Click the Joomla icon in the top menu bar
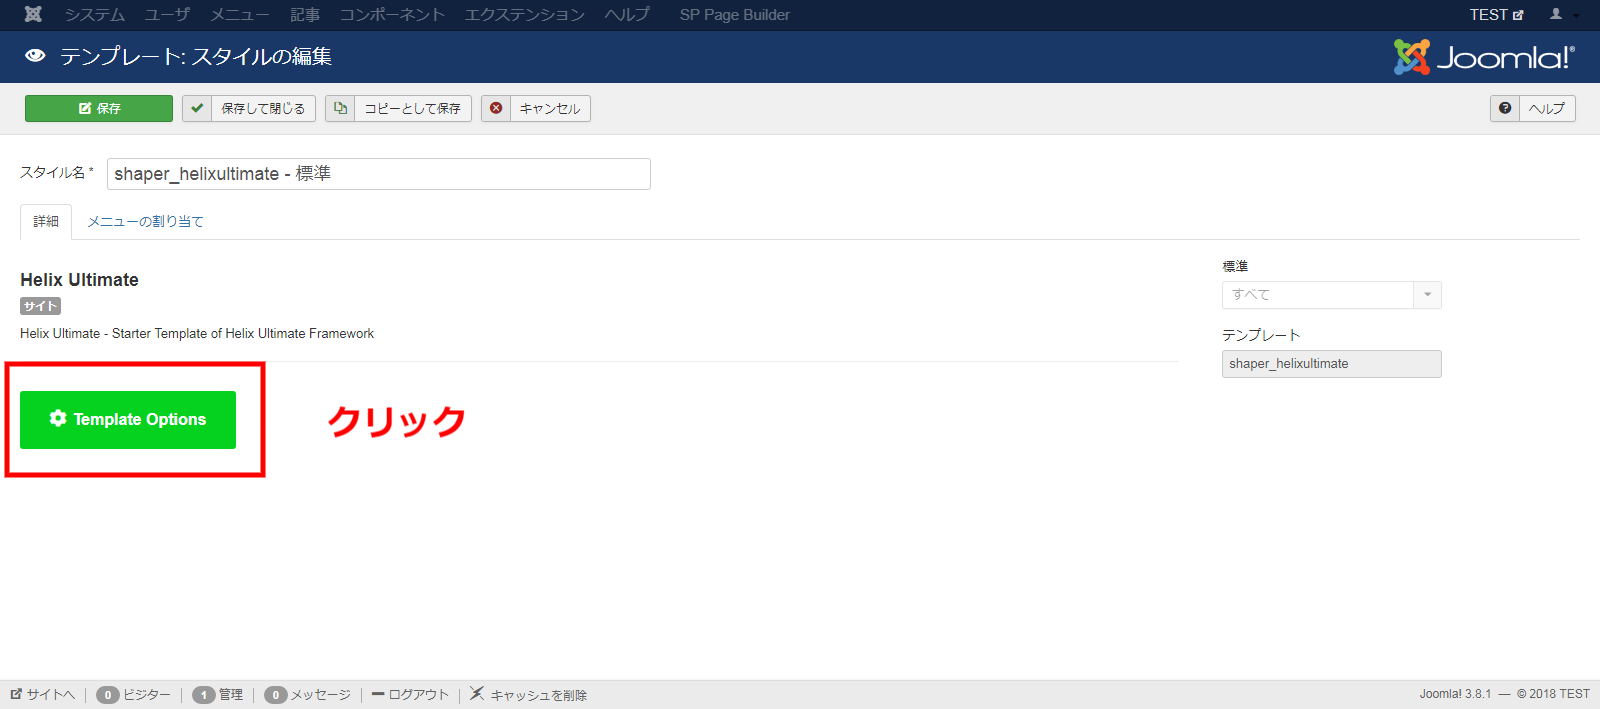 tap(33, 14)
